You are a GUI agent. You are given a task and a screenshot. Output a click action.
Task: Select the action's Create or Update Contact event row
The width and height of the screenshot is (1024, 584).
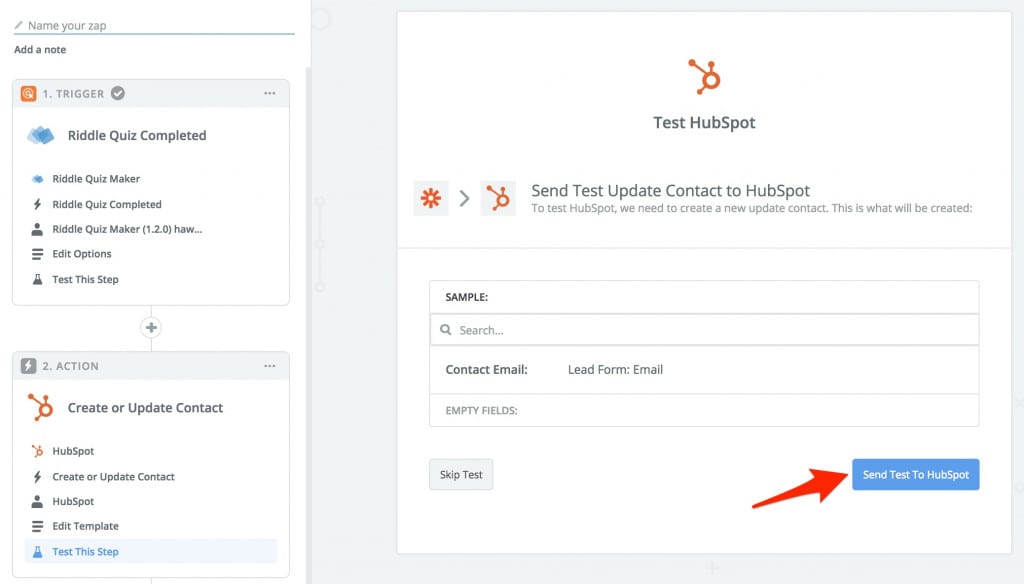151,477
